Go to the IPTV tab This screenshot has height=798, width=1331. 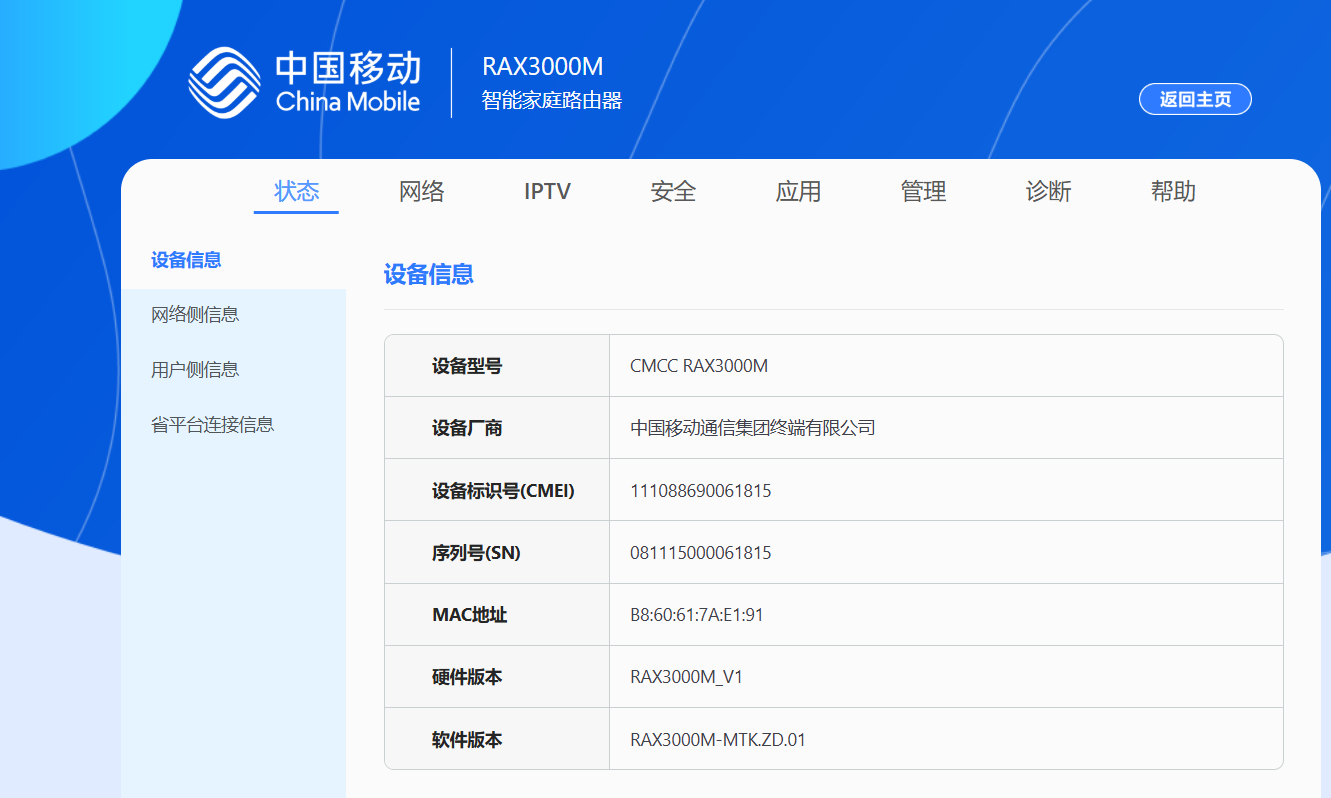coord(547,191)
